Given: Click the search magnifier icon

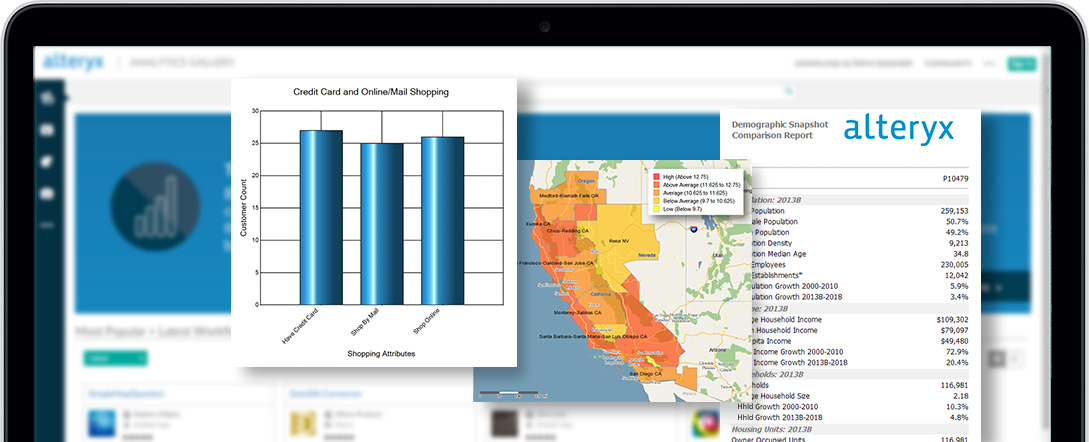Looking at the screenshot, I should [789, 90].
